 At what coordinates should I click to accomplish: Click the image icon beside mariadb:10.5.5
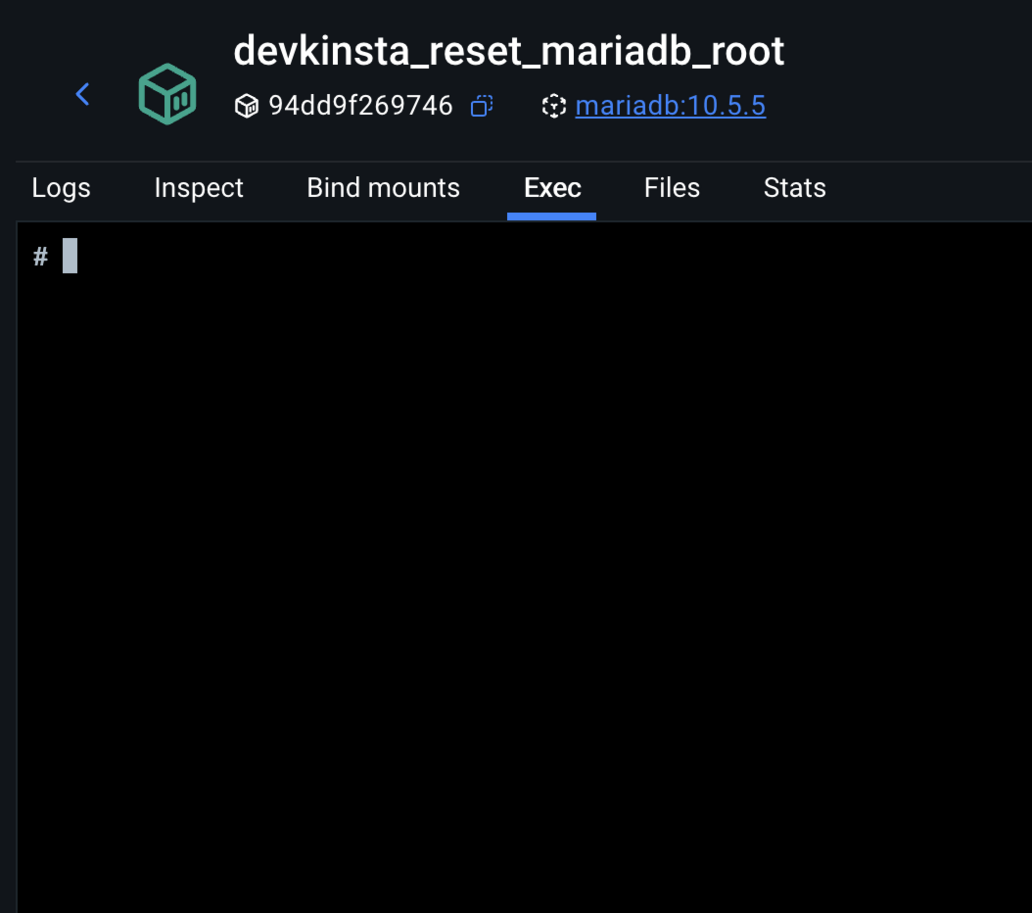[x=554, y=106]
